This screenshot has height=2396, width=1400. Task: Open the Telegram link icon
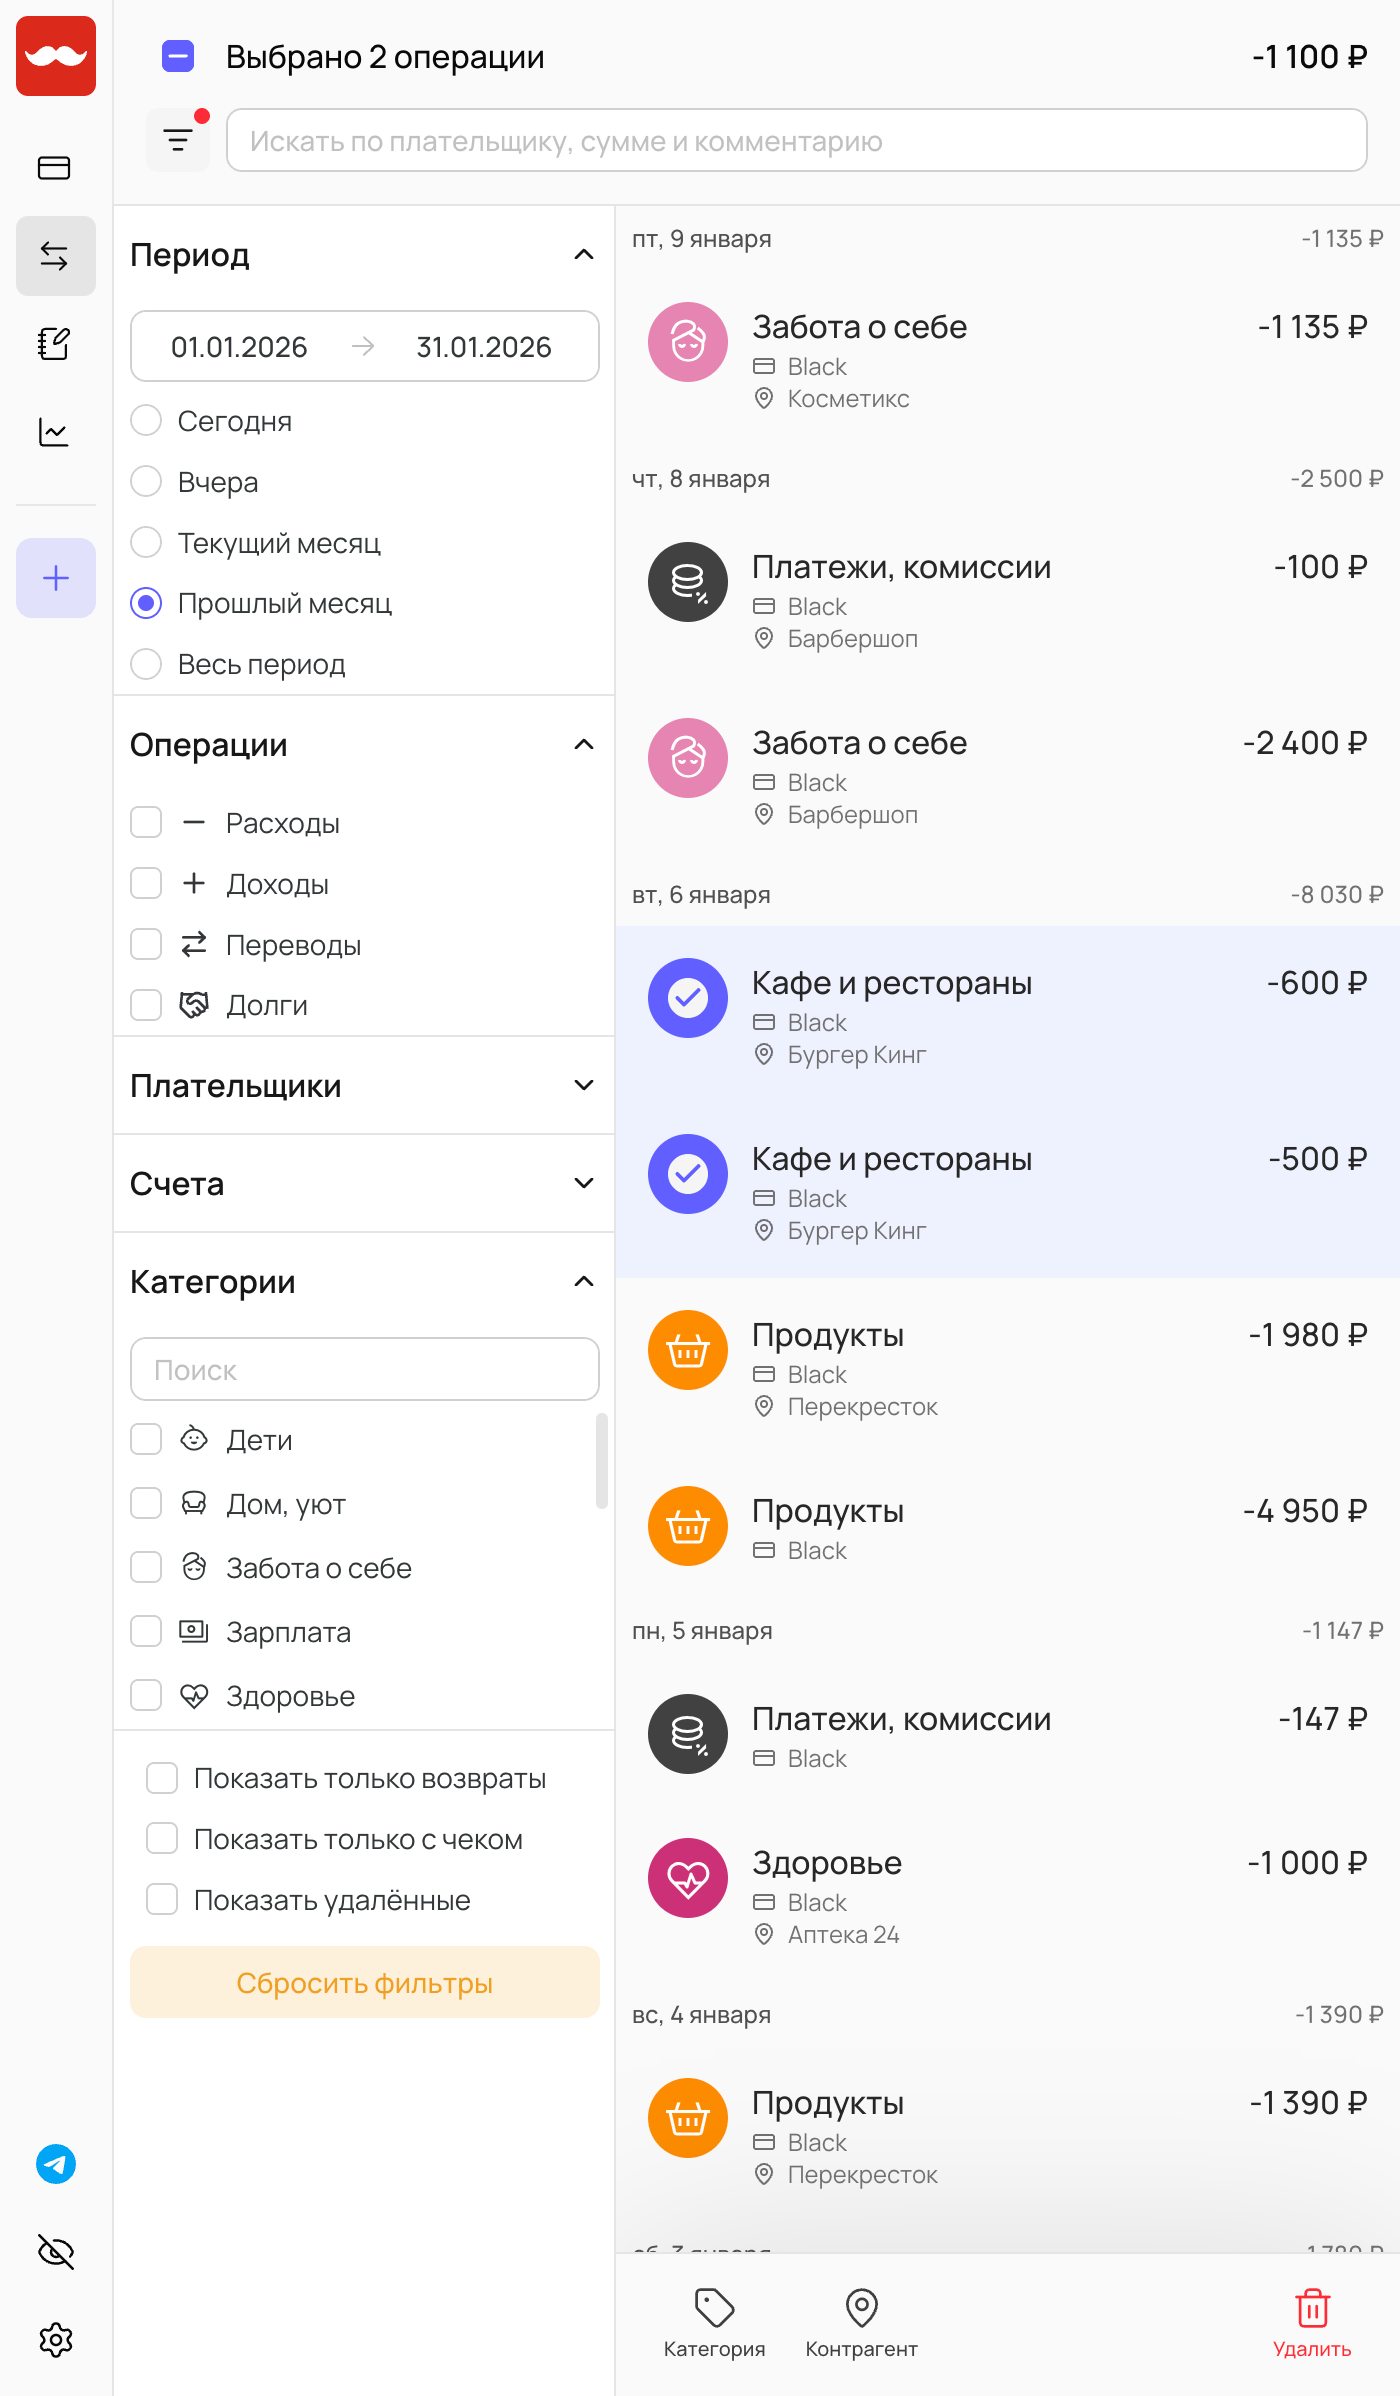tap(56, 2164)
